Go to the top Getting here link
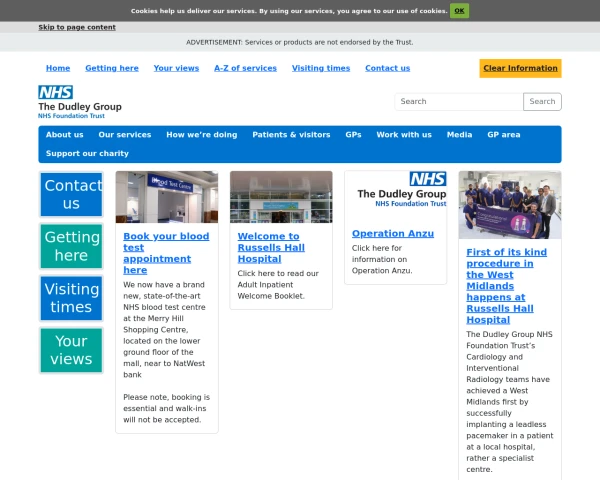The width and height of the screenshot is (600, 480). coord(112,68)
